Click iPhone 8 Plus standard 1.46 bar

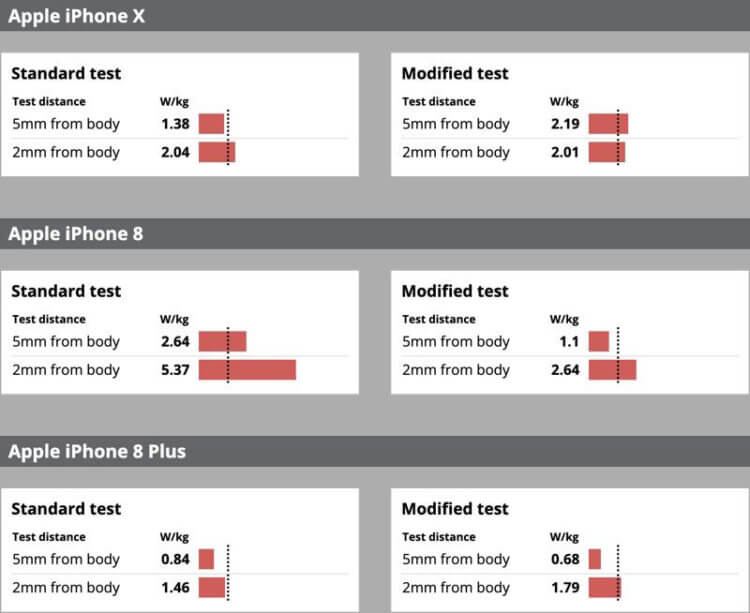[212, 587]
